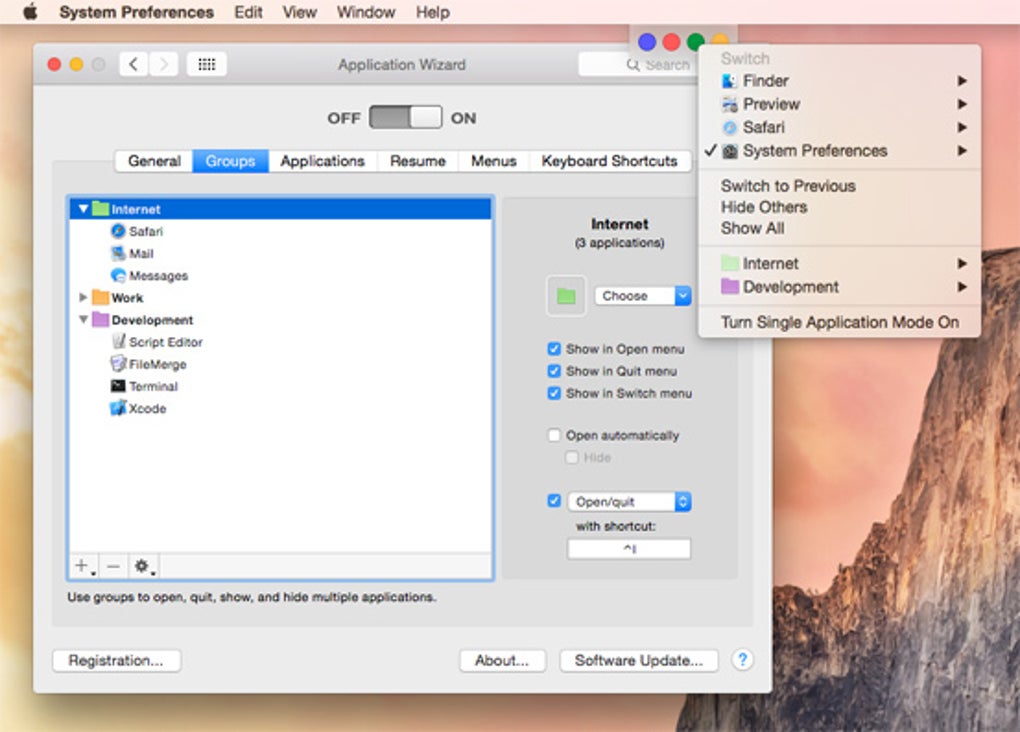Click the Xcode icon in tree
Image resolution: width=1020 pixels, height=732 pixels.
(x=118, y=408)
